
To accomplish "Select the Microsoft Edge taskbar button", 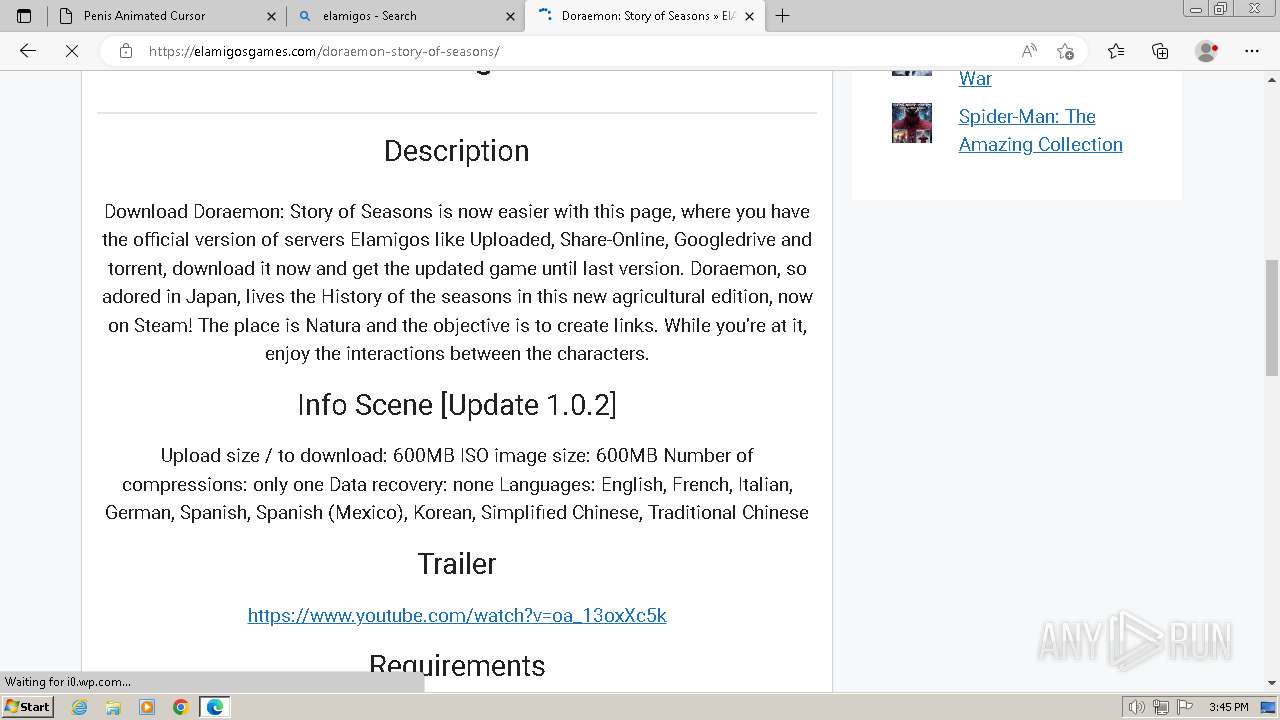I will 215,707.
